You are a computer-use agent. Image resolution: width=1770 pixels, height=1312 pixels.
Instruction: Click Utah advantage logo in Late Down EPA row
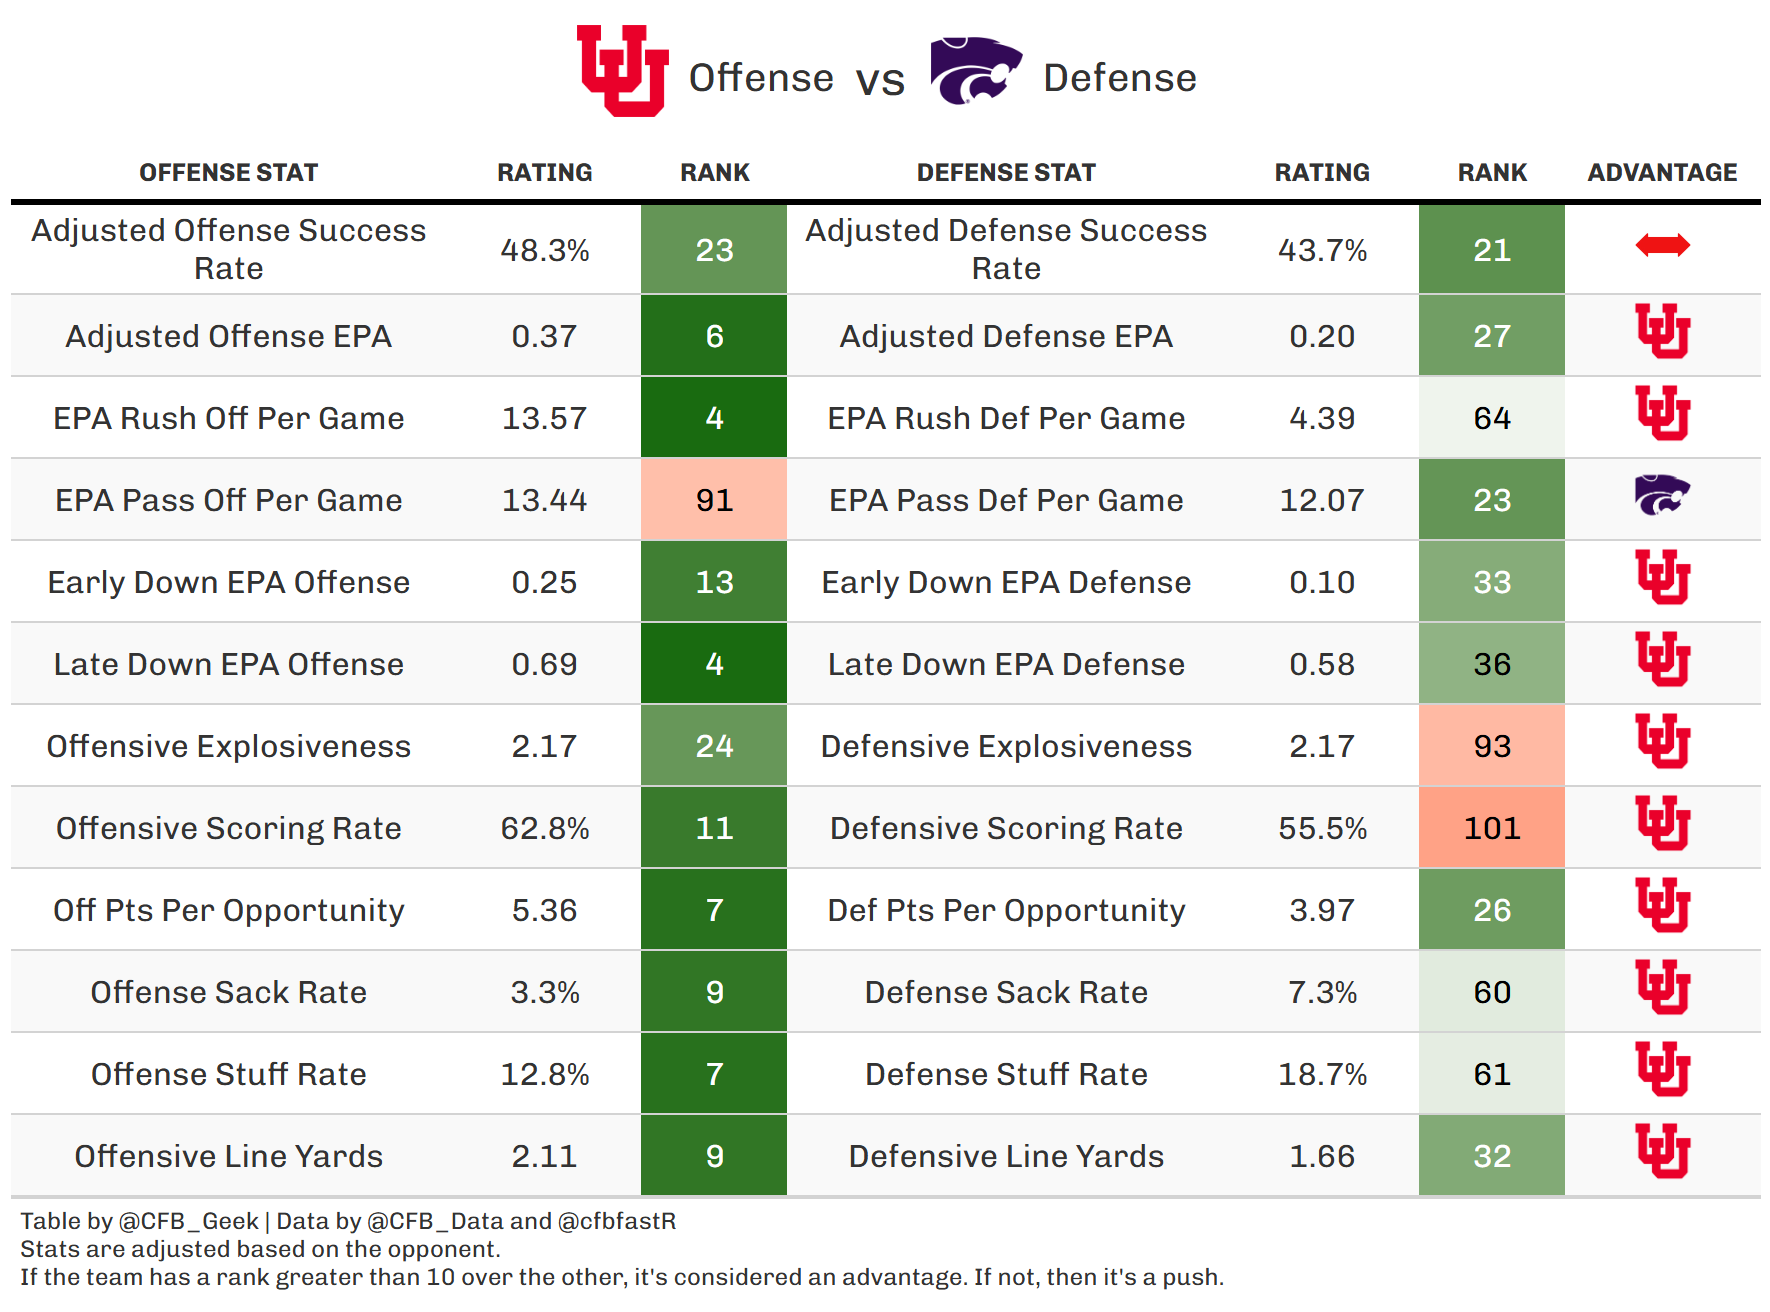[1662, 659]
